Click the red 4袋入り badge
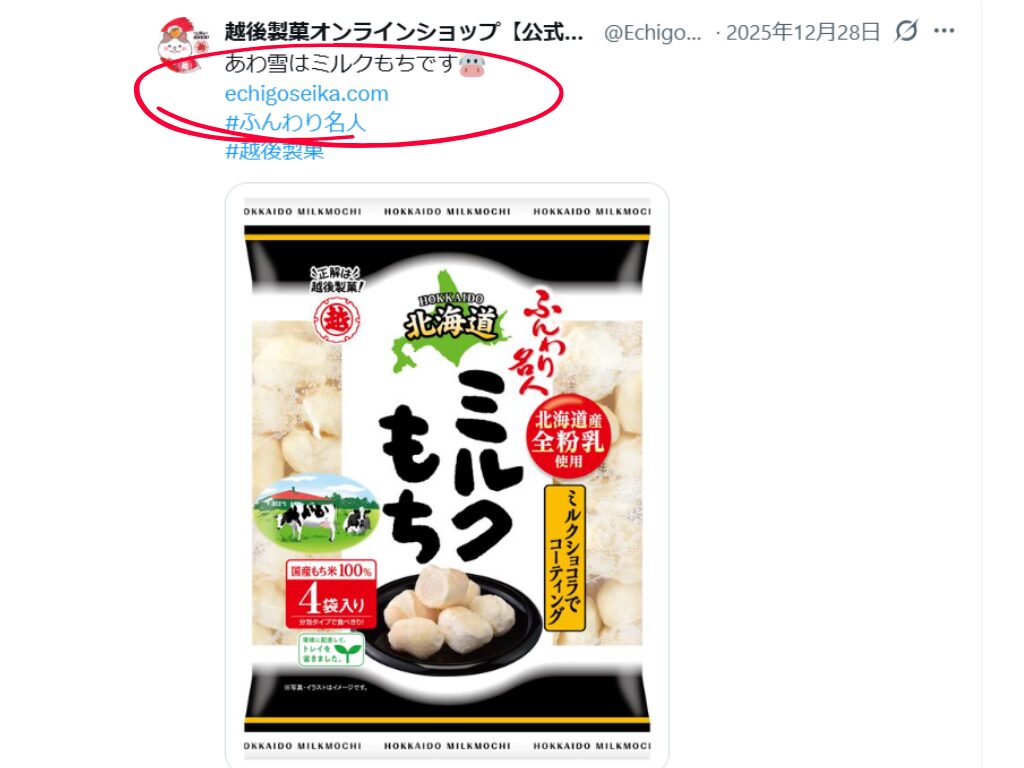1024x768 pixels. (x=331, y=594)
